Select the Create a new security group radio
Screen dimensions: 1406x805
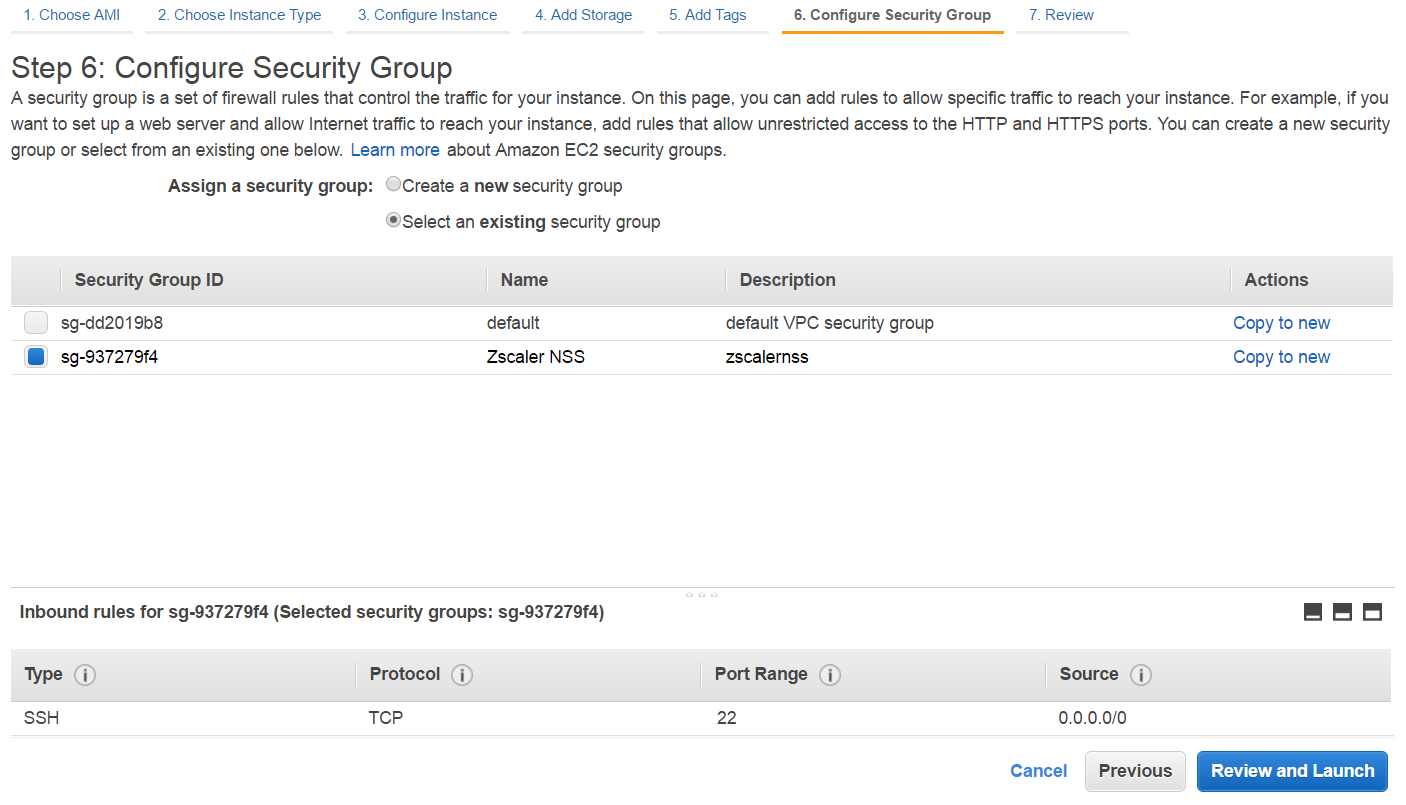pyautogui.click(x=393, y=183)
